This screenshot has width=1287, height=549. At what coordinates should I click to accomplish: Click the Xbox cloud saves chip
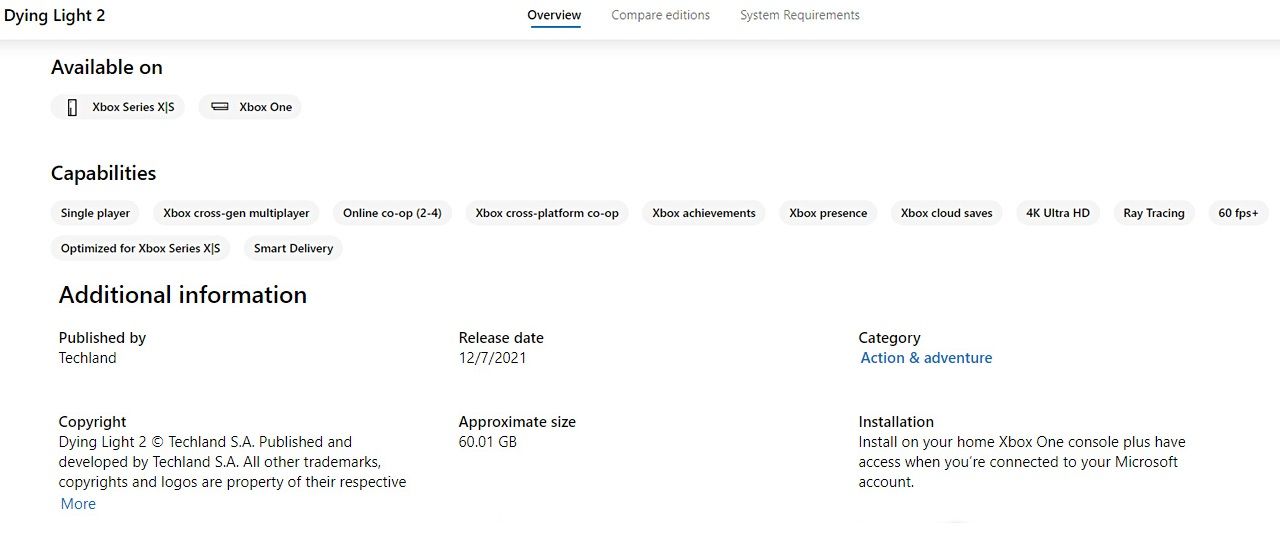pyautogui.click(x=946, y=213)
